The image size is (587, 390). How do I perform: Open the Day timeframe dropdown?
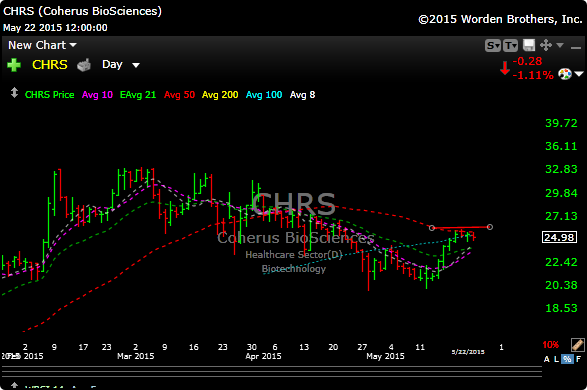tap(121, 65)
